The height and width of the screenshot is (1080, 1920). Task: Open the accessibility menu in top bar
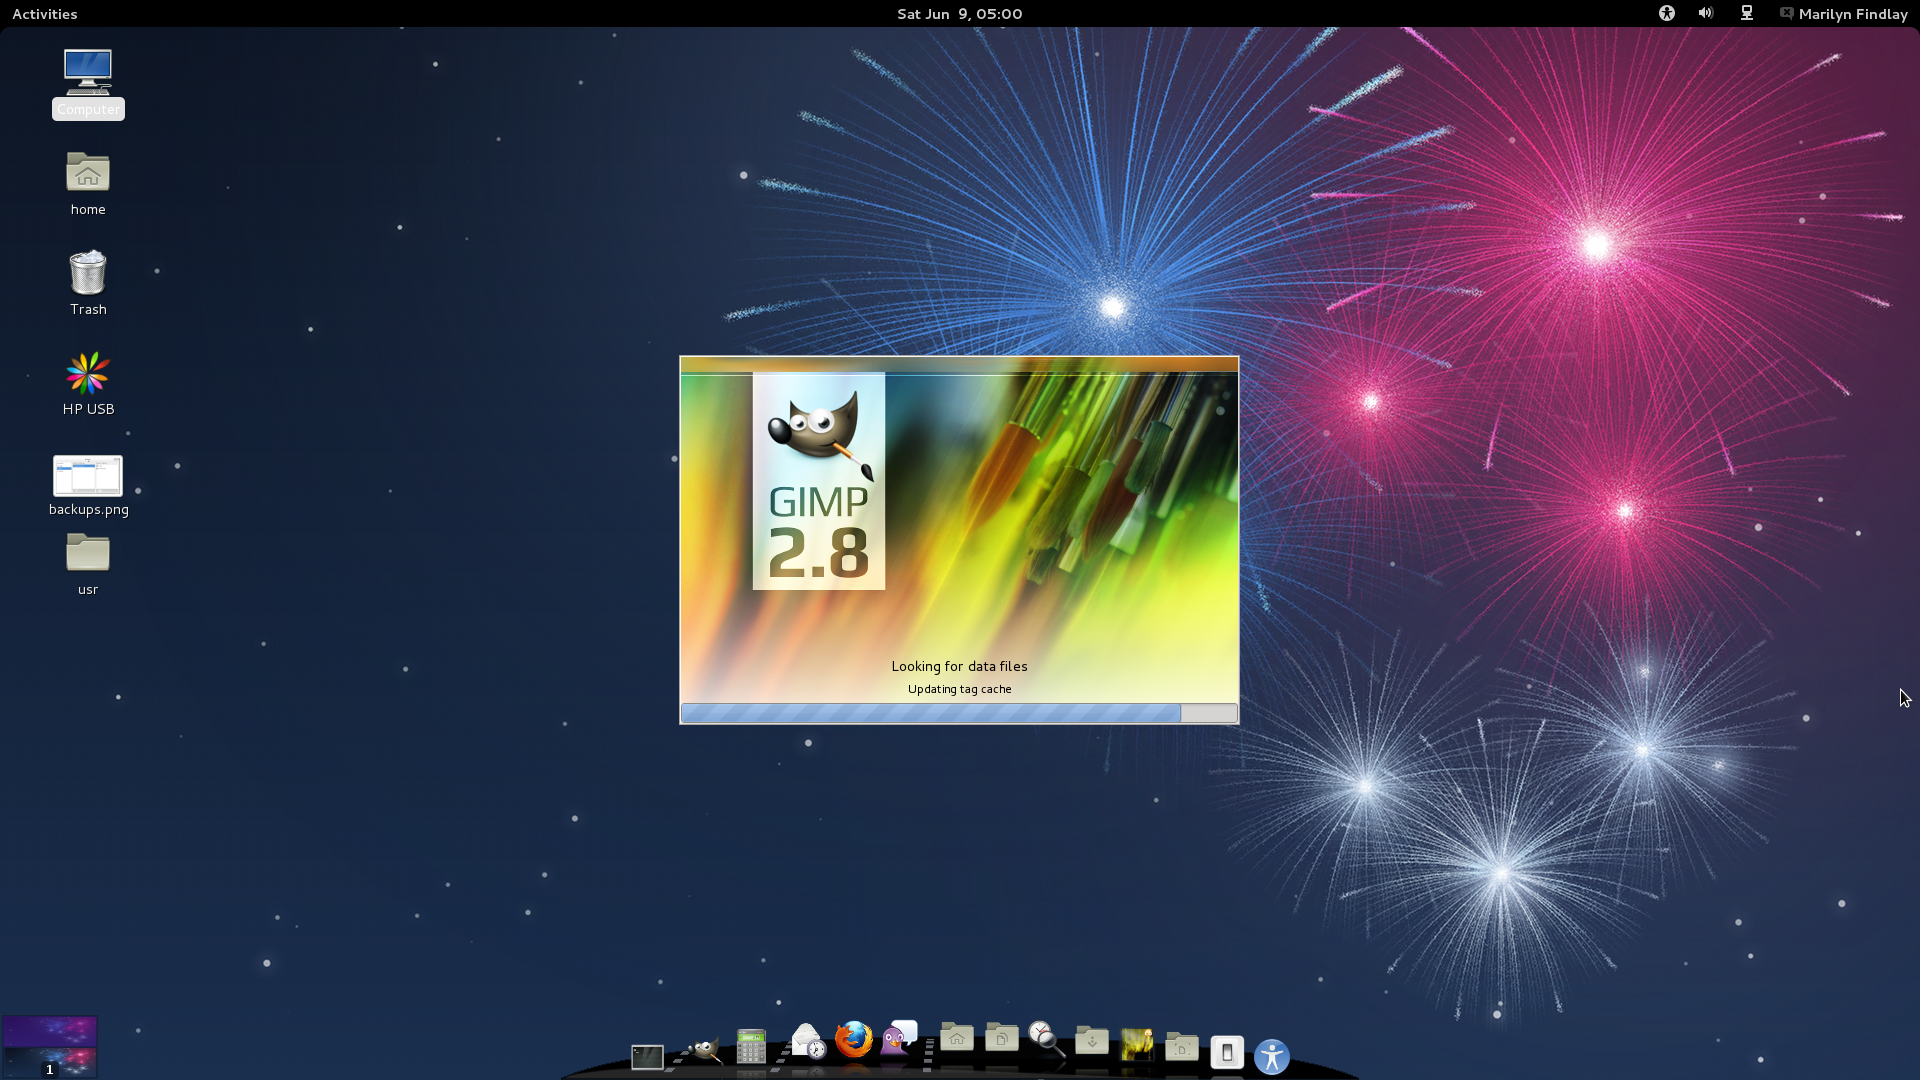(x=1666, y=13)
